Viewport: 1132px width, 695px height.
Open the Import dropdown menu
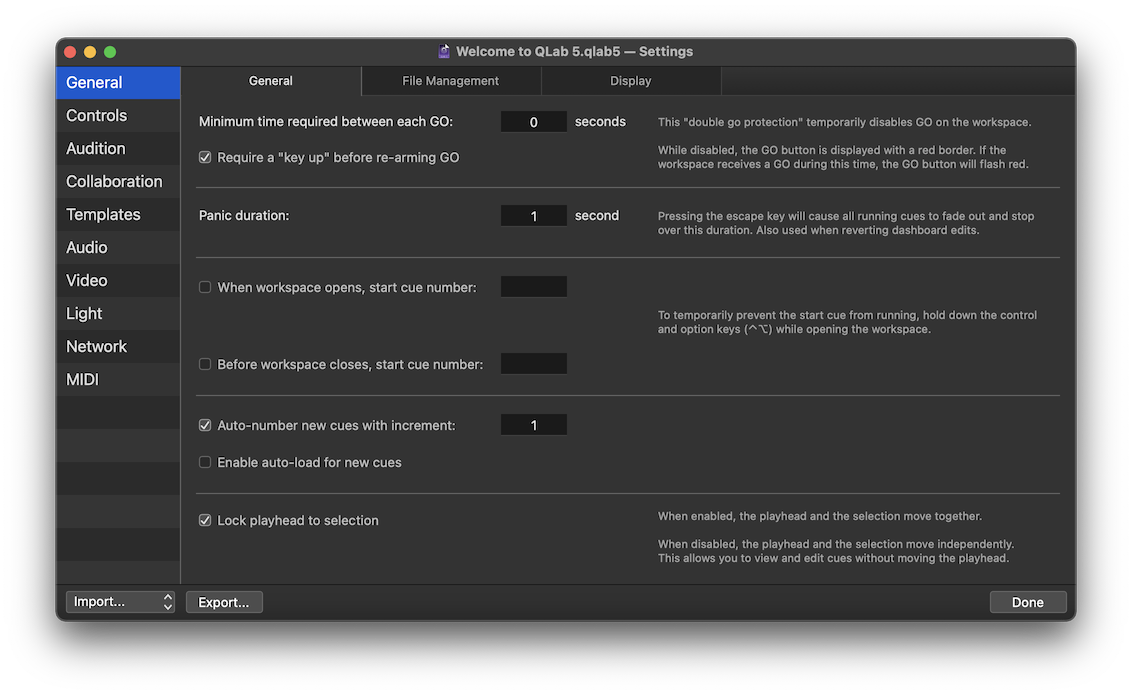pyautogui.click(x=120, y=602)
